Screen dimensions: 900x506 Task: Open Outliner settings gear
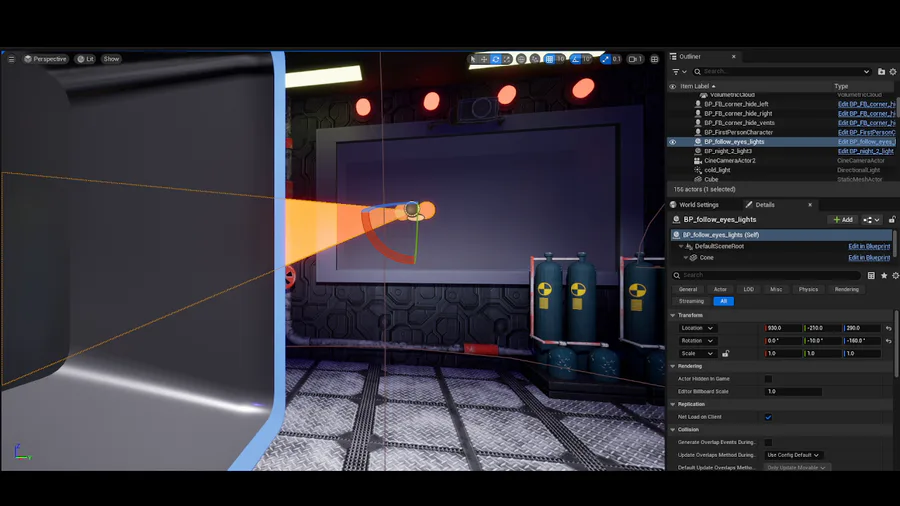pyautogui.click(x=893, y=72)
